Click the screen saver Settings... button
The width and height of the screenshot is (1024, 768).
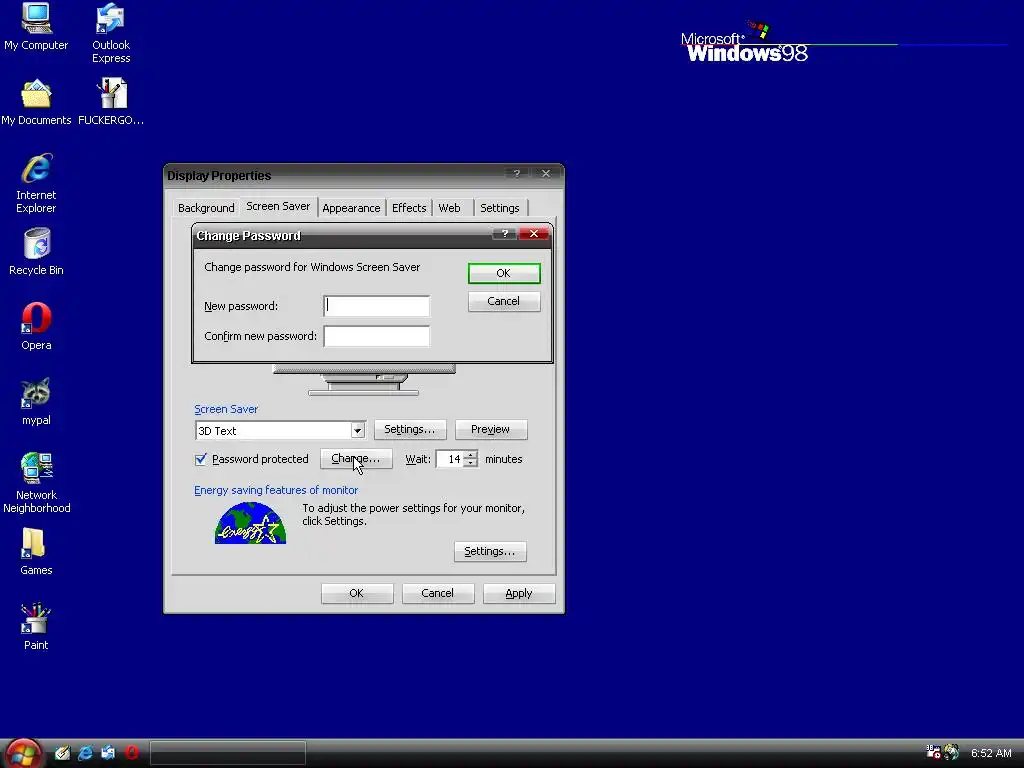tap(409, 429)
